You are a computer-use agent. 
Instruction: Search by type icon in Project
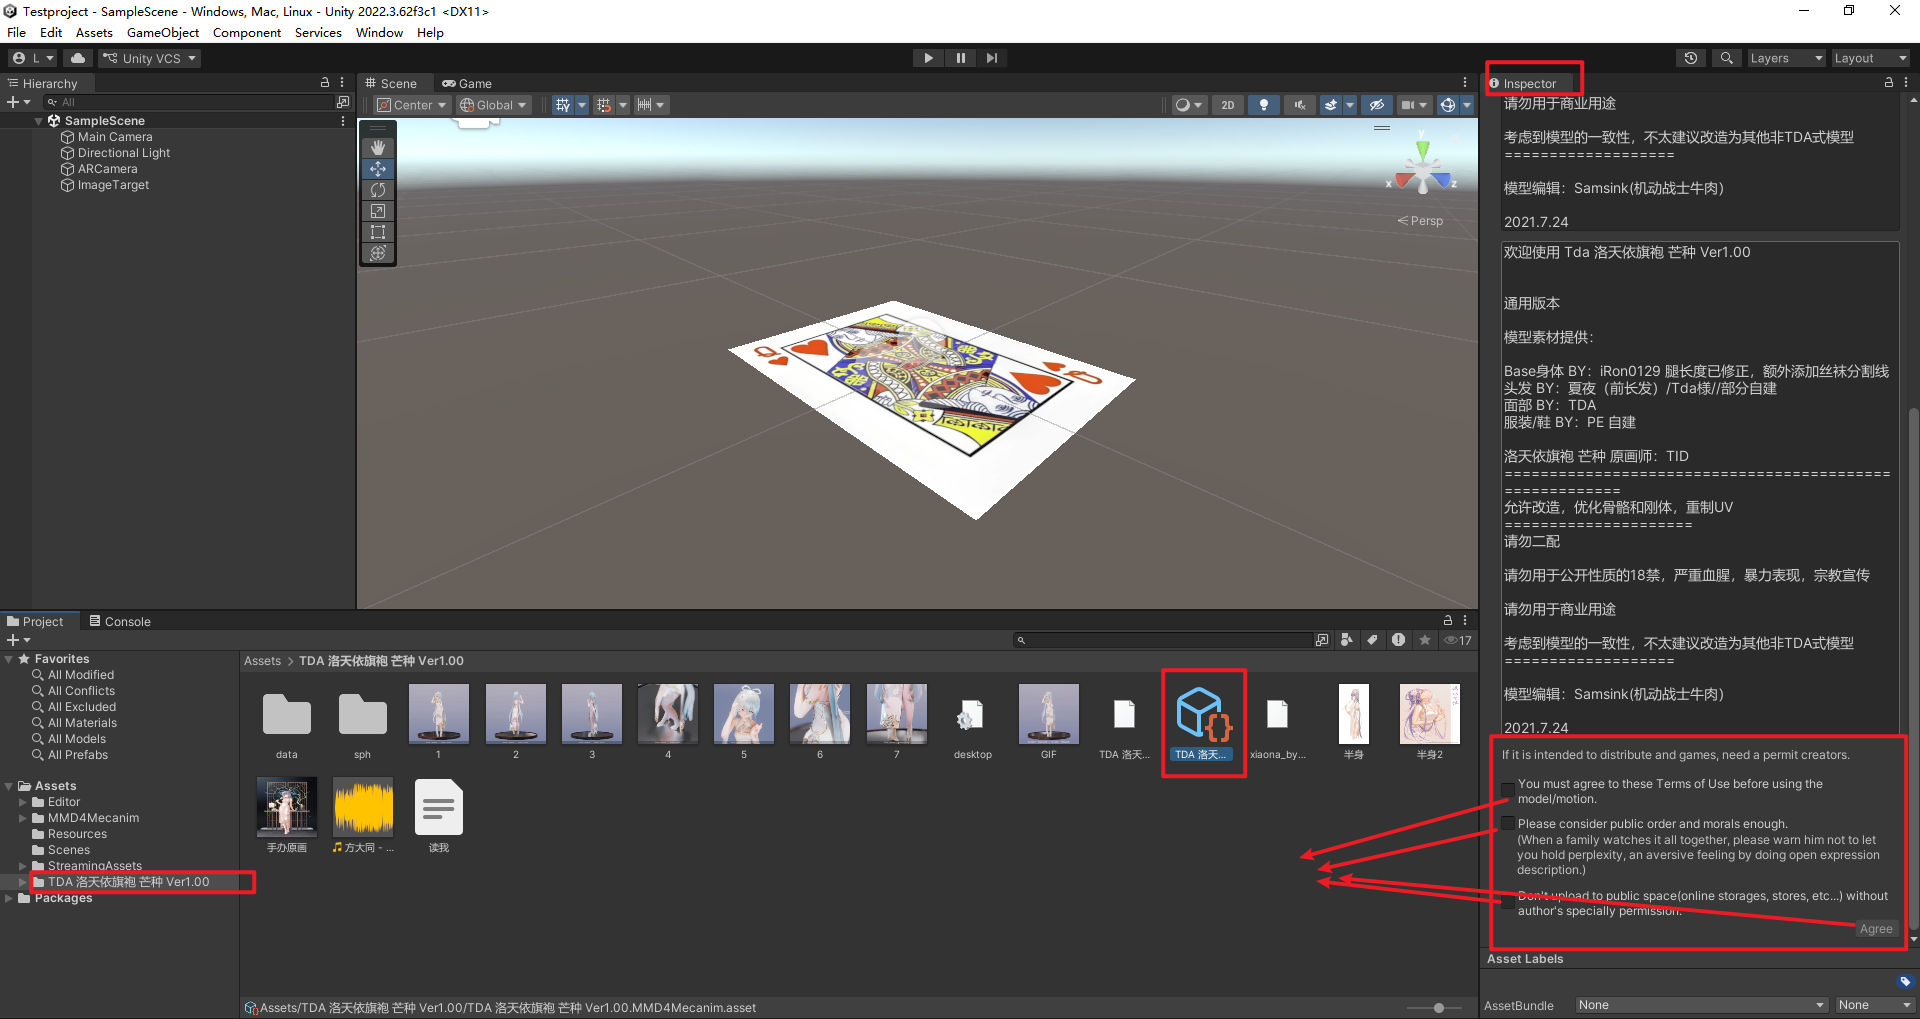1347,640
